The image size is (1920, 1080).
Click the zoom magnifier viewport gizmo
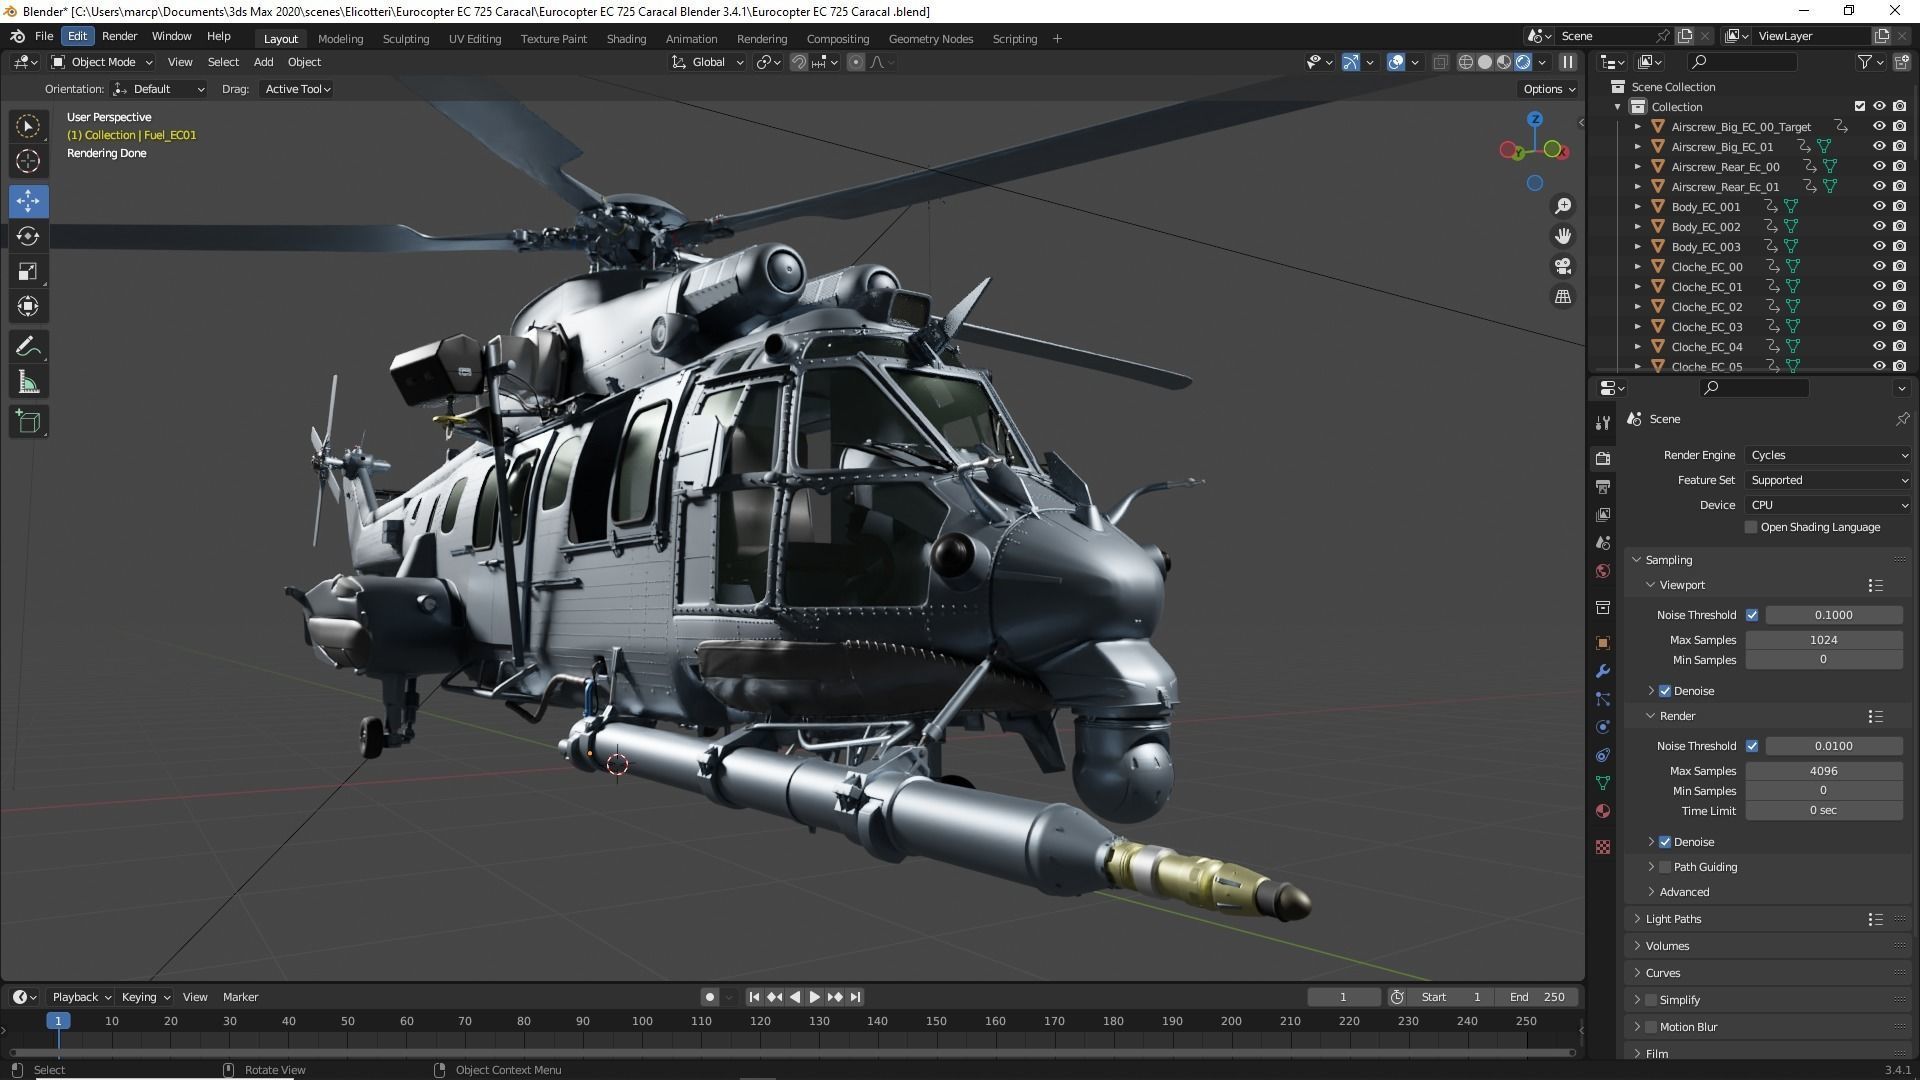coord(1562,206)
